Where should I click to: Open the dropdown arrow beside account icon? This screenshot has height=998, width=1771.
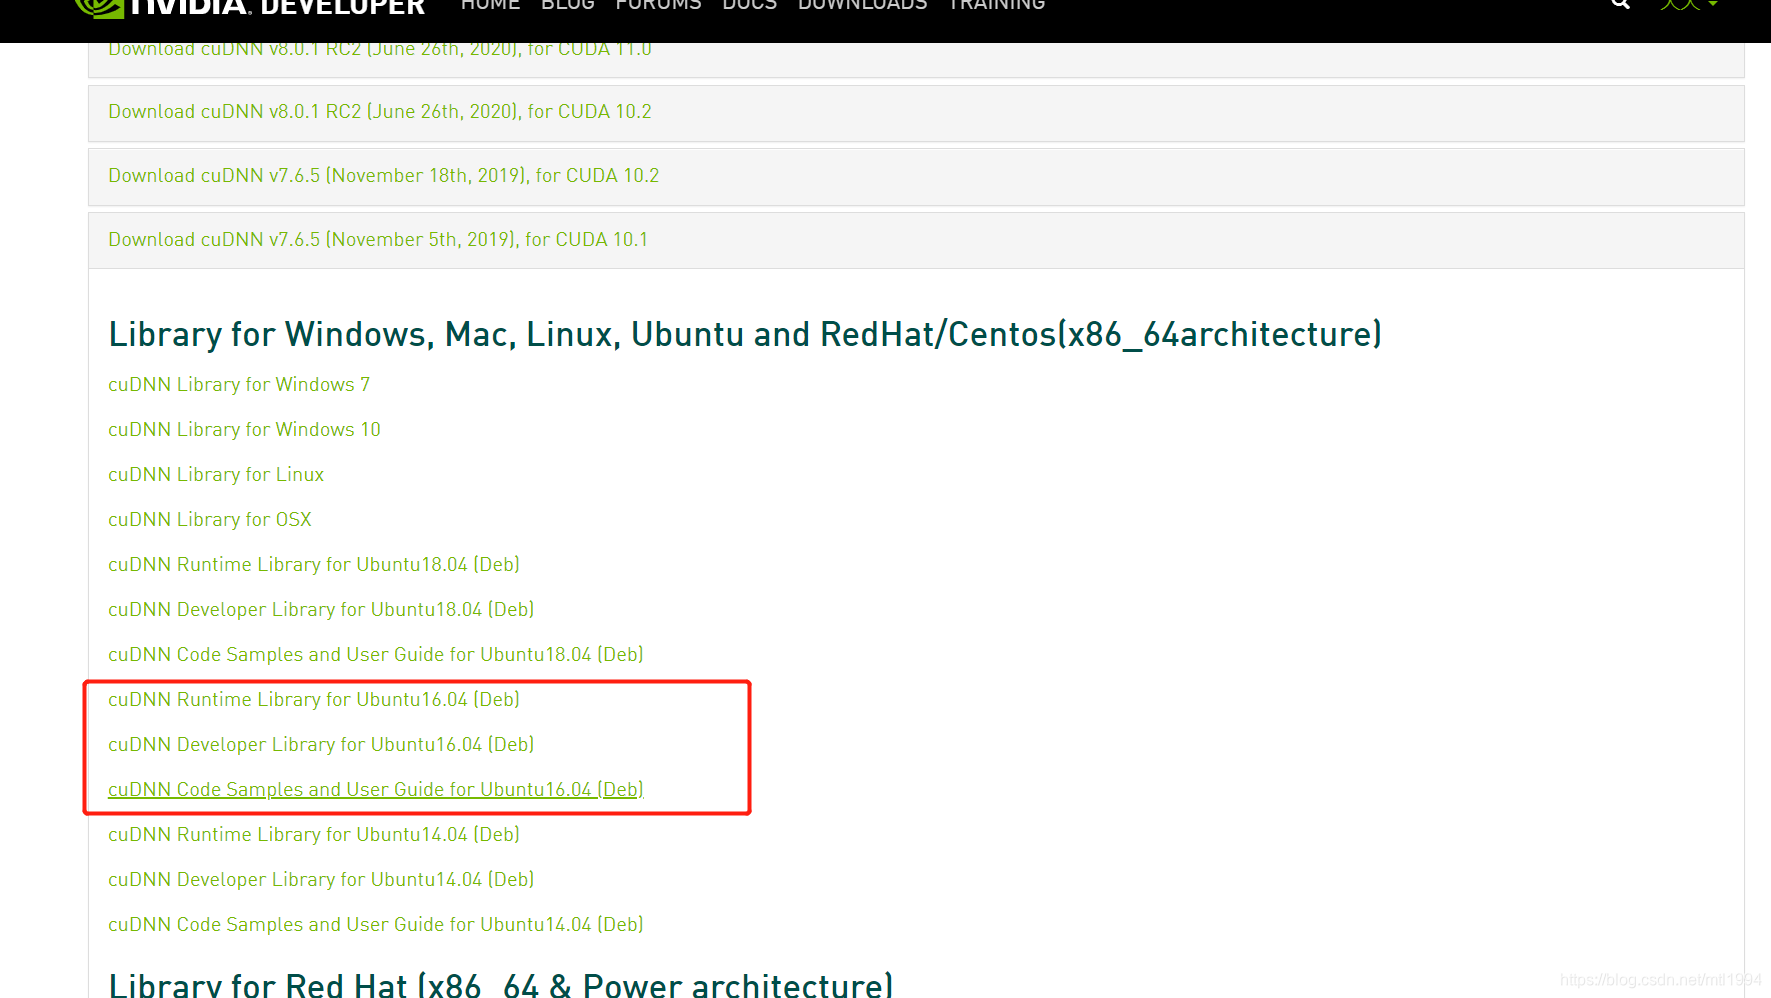click(1713, 4)
